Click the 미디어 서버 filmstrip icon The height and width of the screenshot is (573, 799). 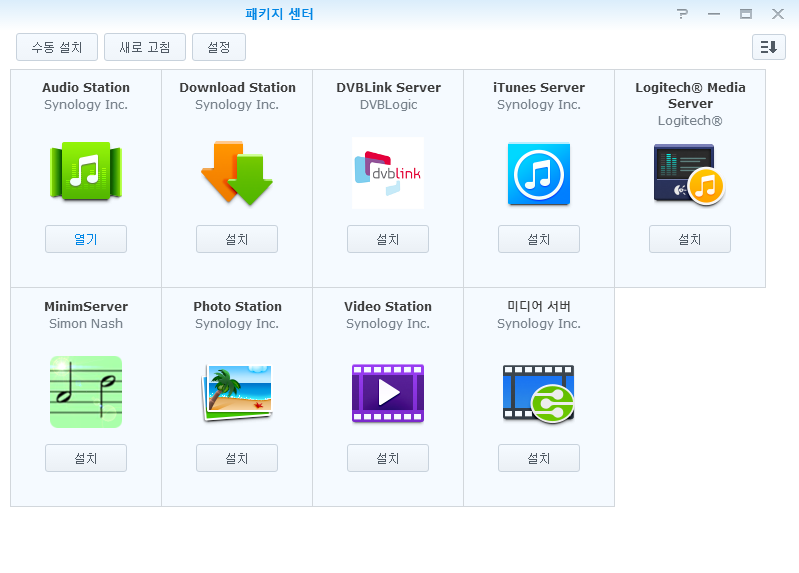(538, 392)
